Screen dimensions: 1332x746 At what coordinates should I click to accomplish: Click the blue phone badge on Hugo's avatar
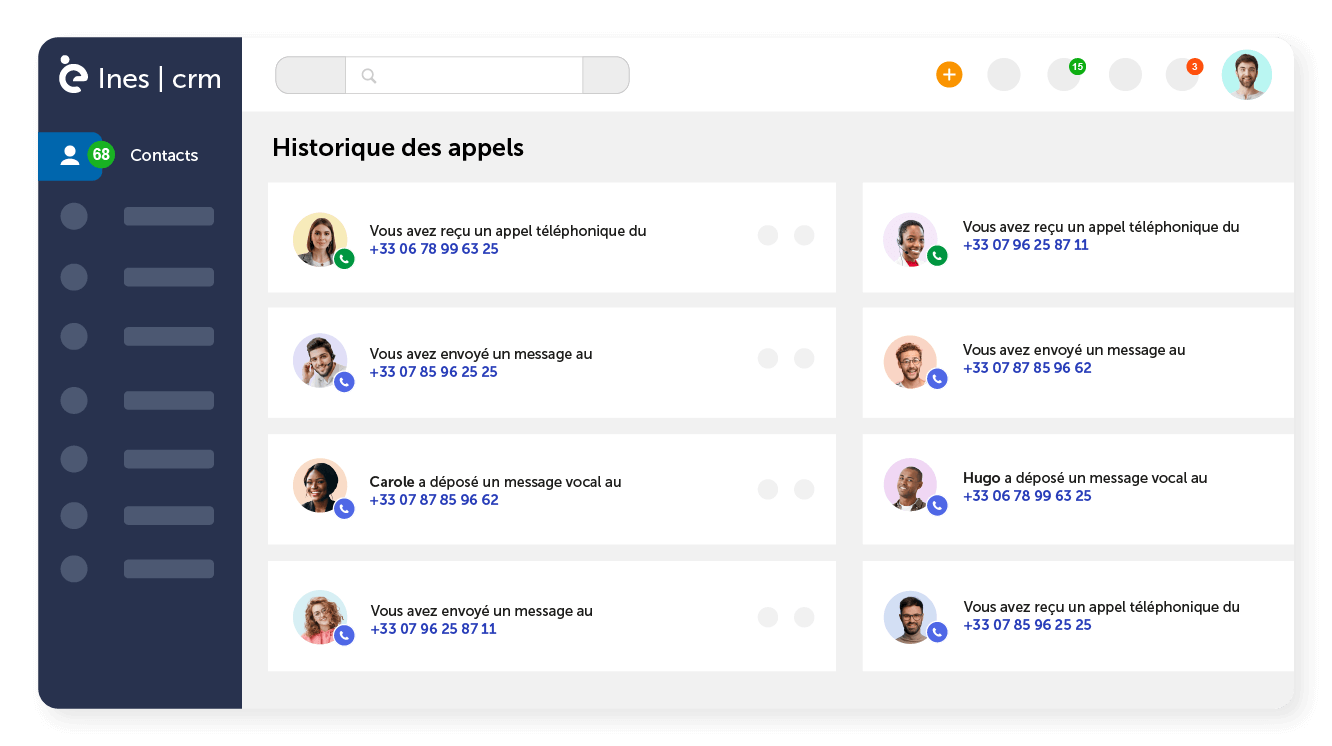[x=937, y=505]
